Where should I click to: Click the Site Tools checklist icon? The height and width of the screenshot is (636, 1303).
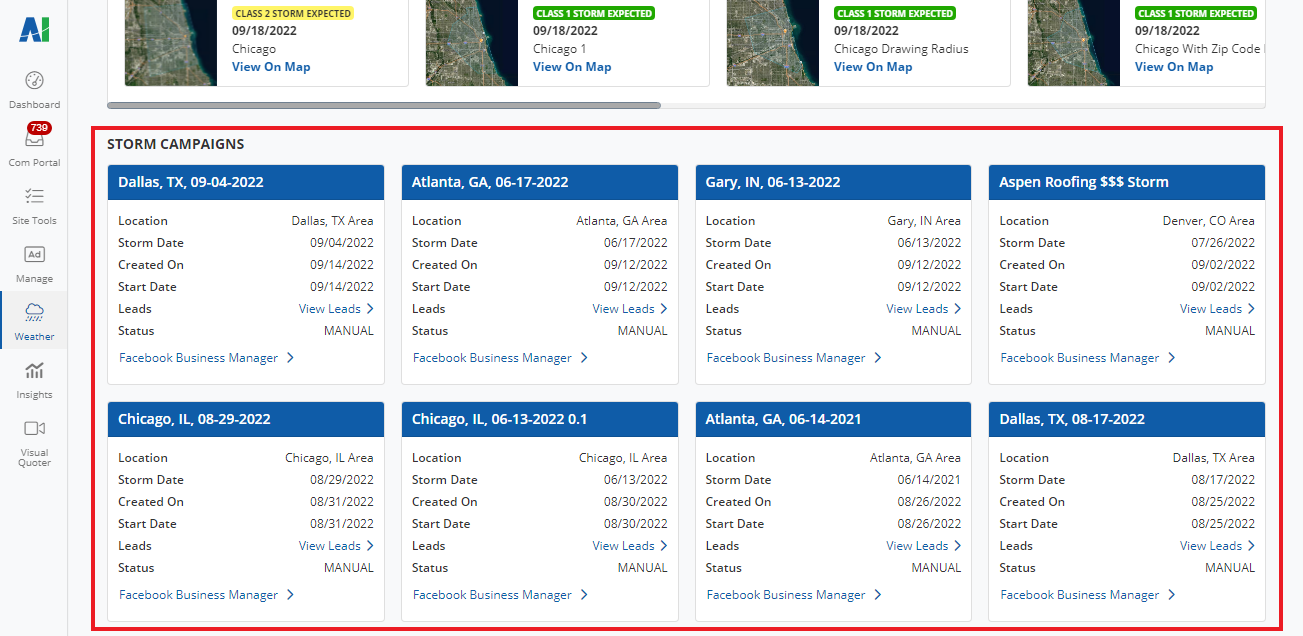coord(34,196)
